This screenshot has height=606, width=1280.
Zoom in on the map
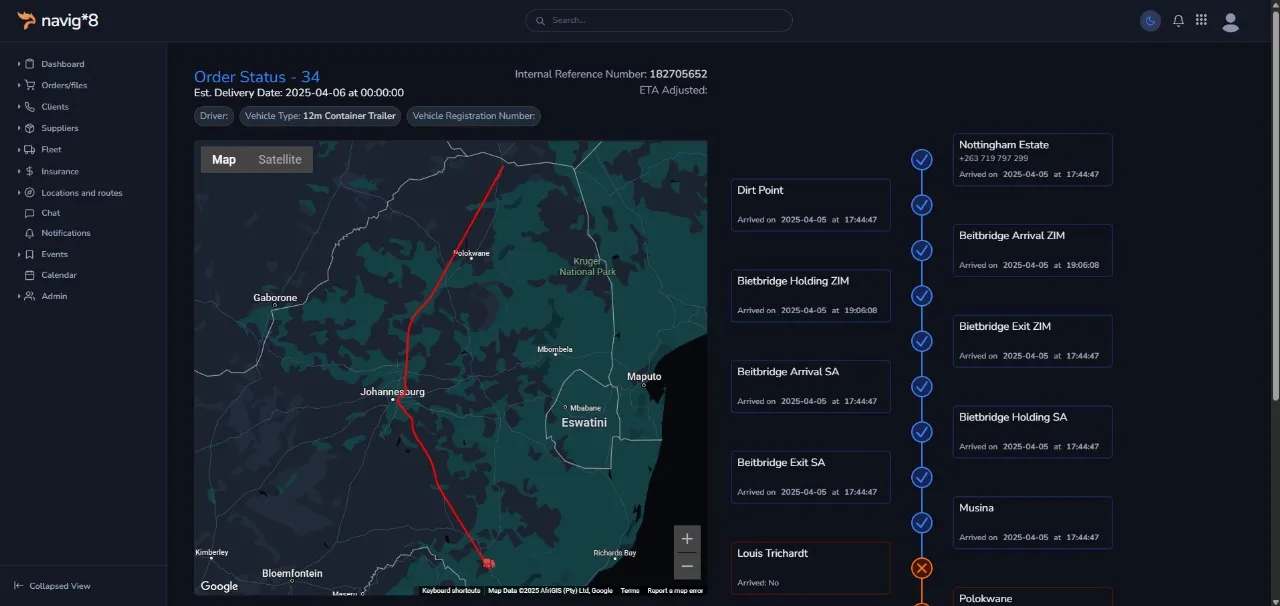click(x=687, y=539)
